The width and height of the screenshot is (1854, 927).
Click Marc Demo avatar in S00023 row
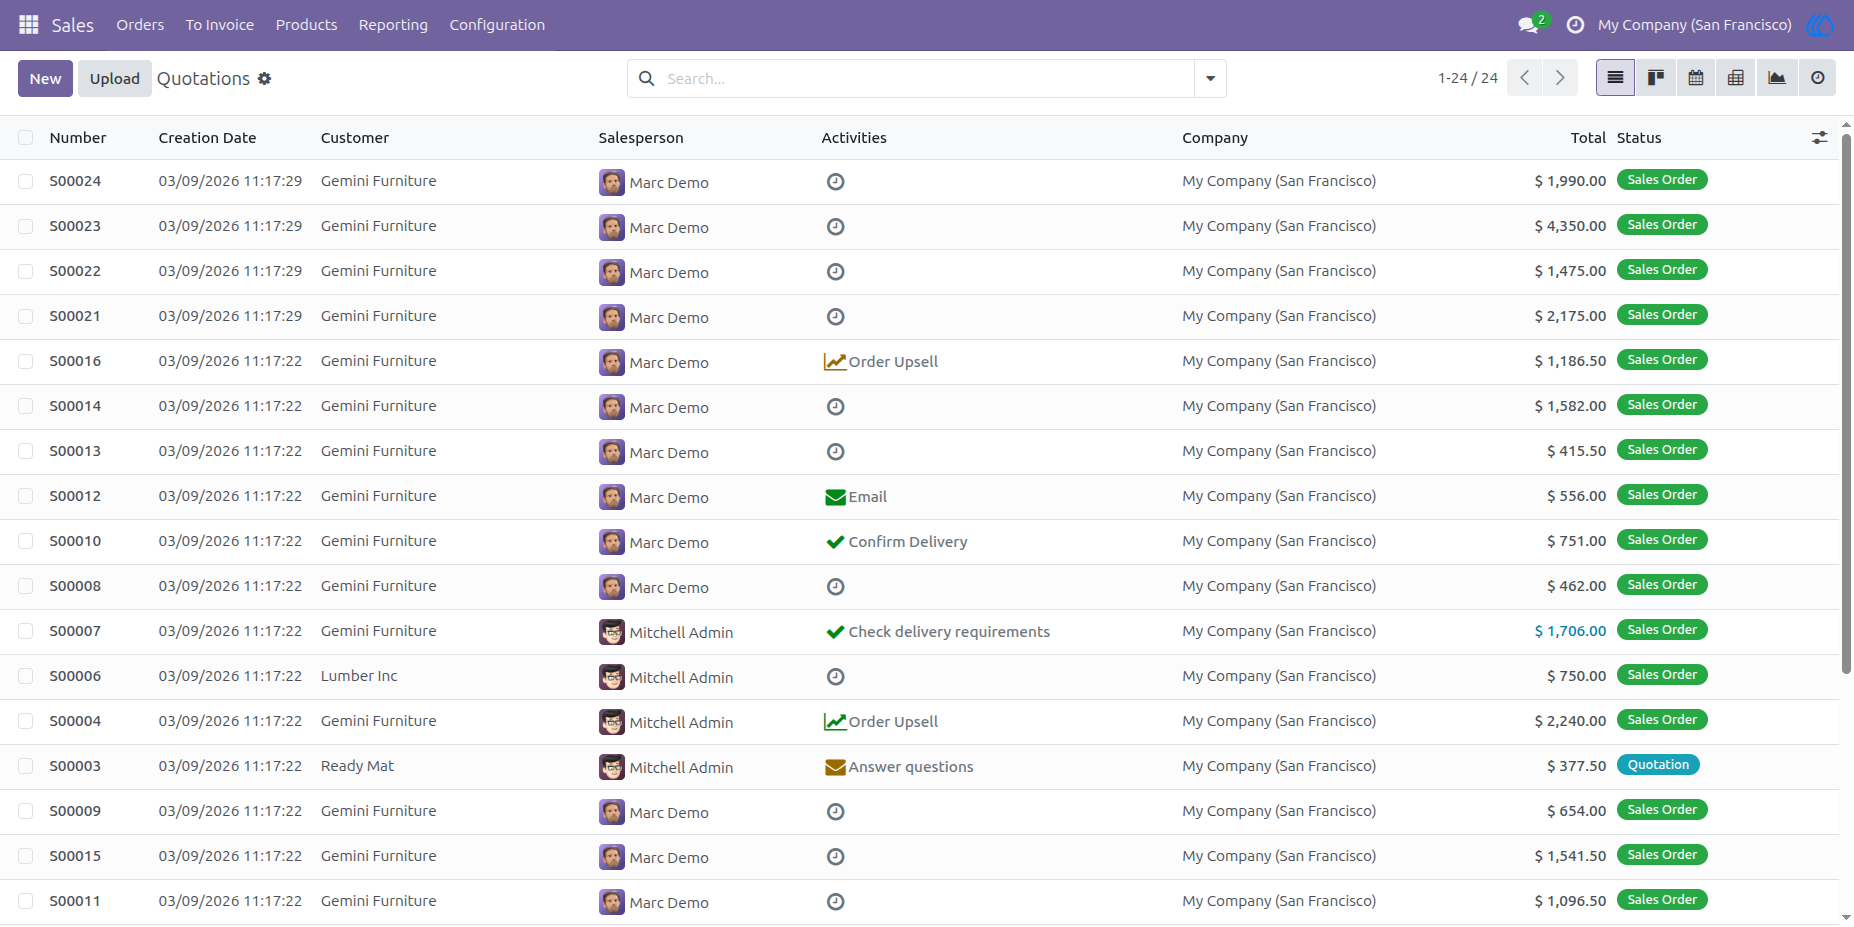coord(612,227)
